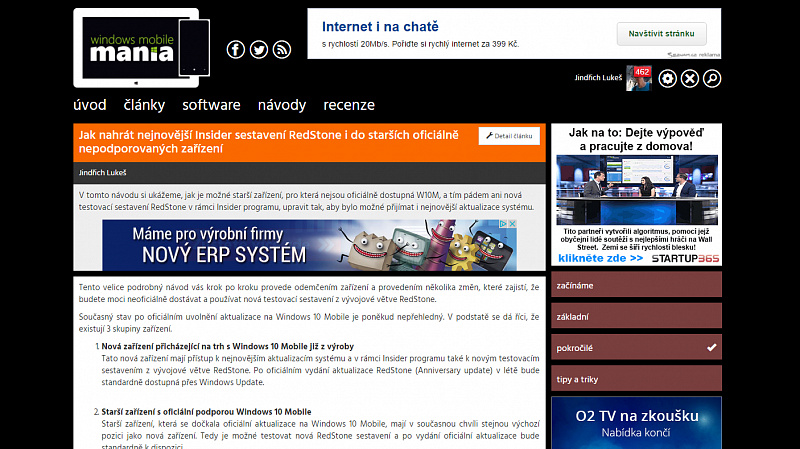Viewport: 800px width, 449px height.
Task: Open the search magnifier icon
Action: point(712,79)
